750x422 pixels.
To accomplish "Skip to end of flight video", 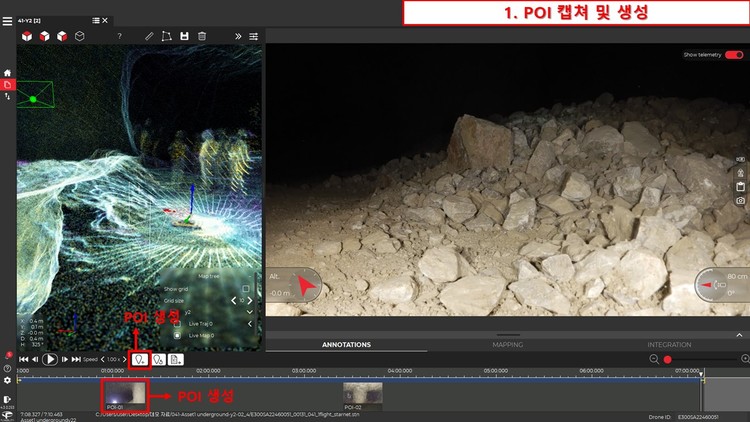I will (x=76, y=359).
